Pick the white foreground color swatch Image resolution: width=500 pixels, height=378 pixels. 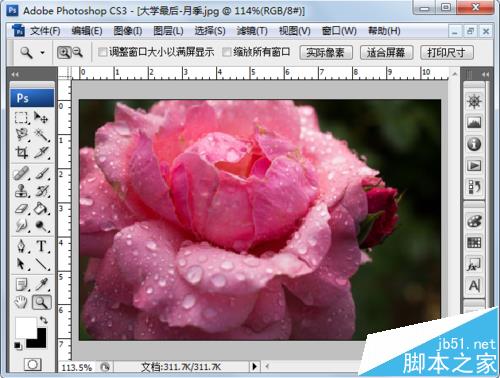pyautogui.click(x=25, y=327)
